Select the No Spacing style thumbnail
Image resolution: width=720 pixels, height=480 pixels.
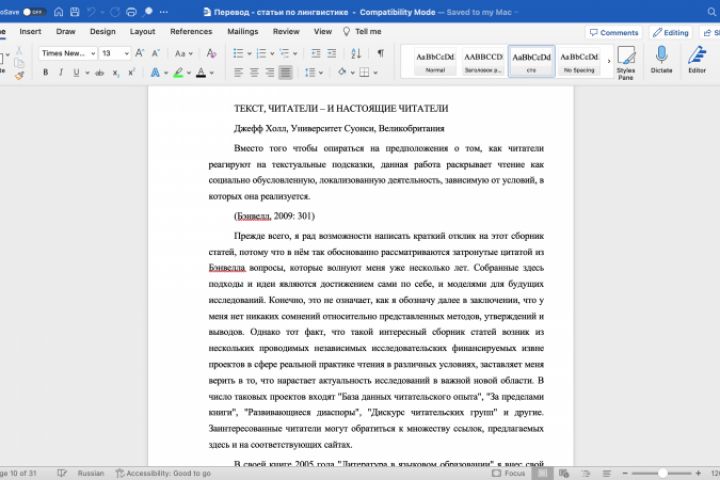point(579,61)
